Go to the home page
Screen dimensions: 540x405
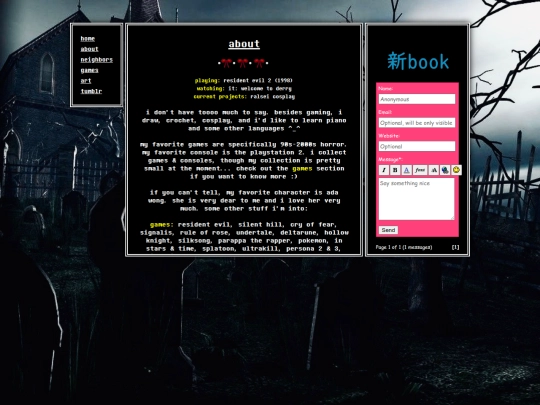click(x=87, y=39)
